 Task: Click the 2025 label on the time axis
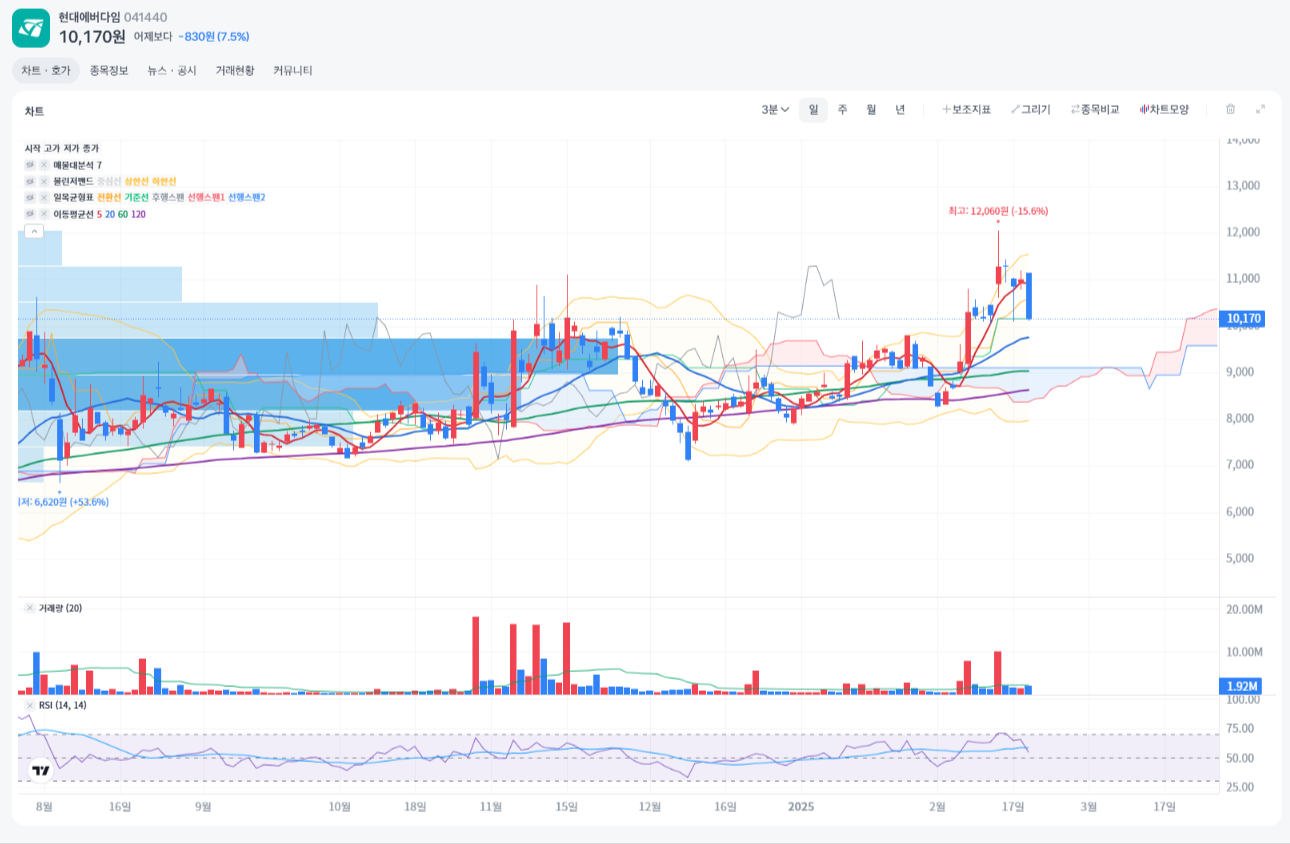802,806
